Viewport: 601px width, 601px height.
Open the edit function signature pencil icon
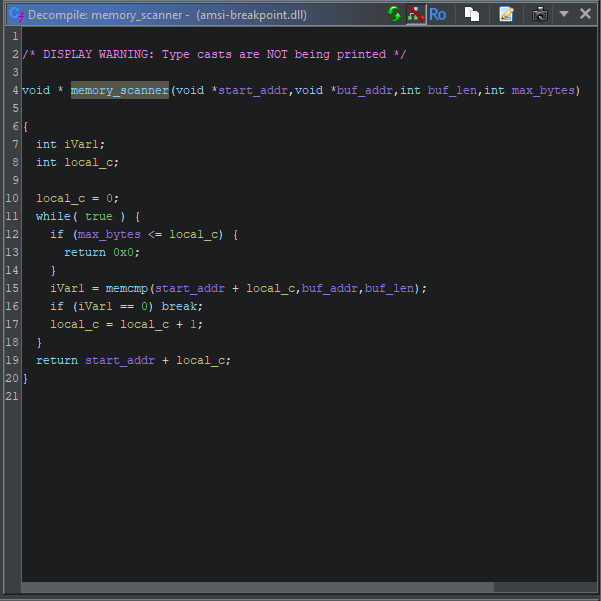[x=506, y=15]
